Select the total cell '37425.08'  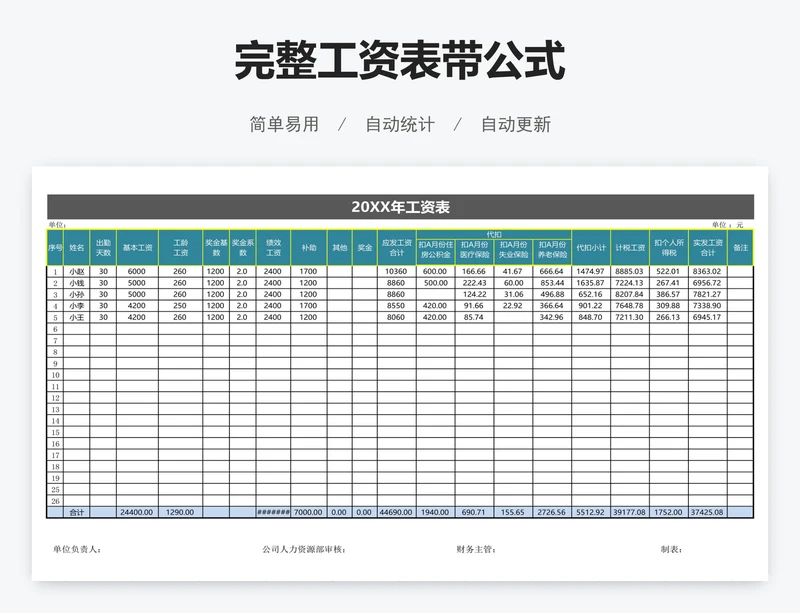(x=707, y=512)
